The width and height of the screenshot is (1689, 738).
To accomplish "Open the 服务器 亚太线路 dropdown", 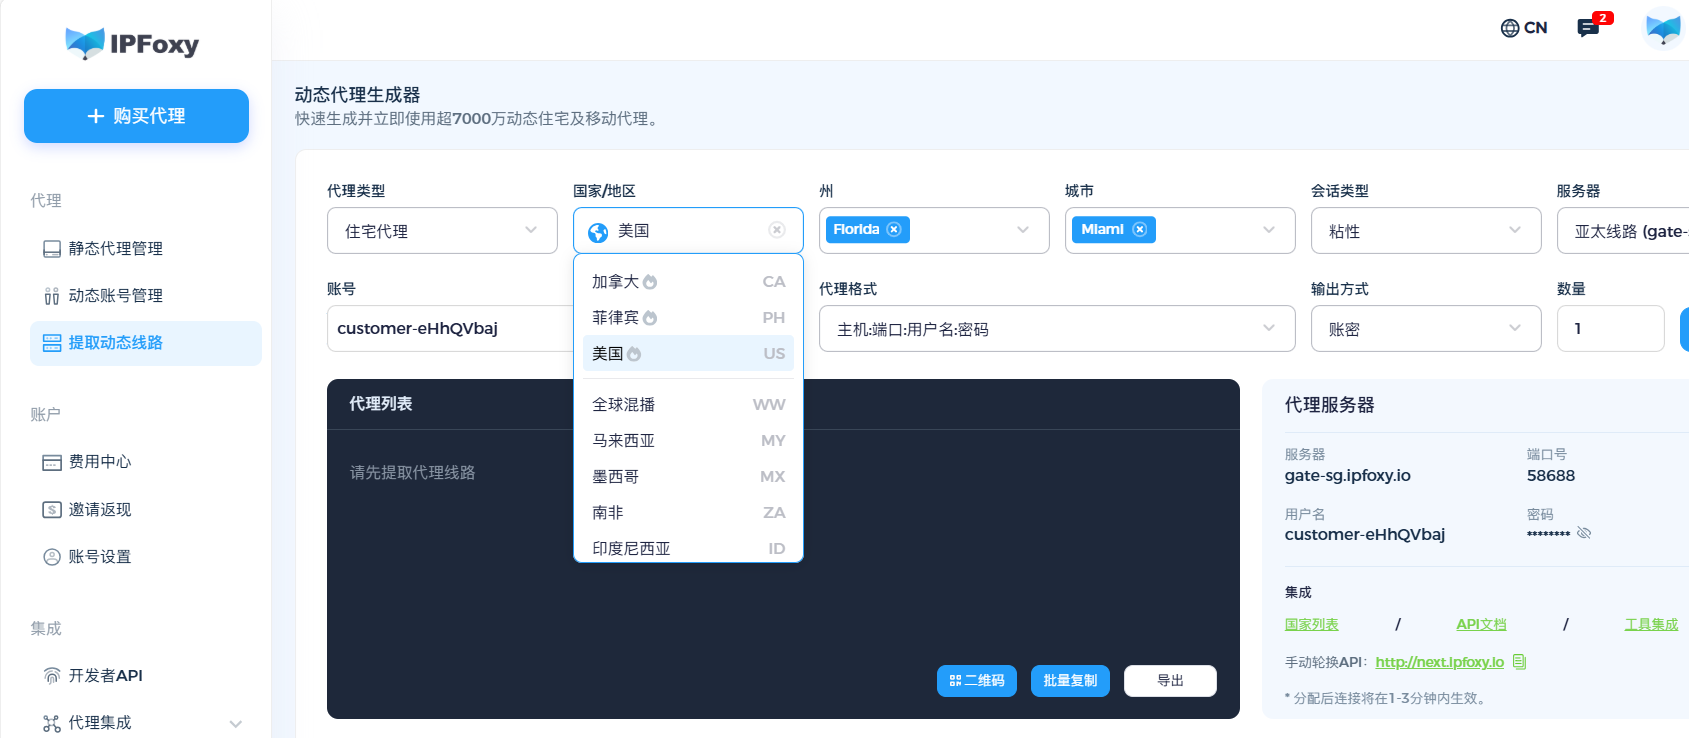I will pos(1623,231).
